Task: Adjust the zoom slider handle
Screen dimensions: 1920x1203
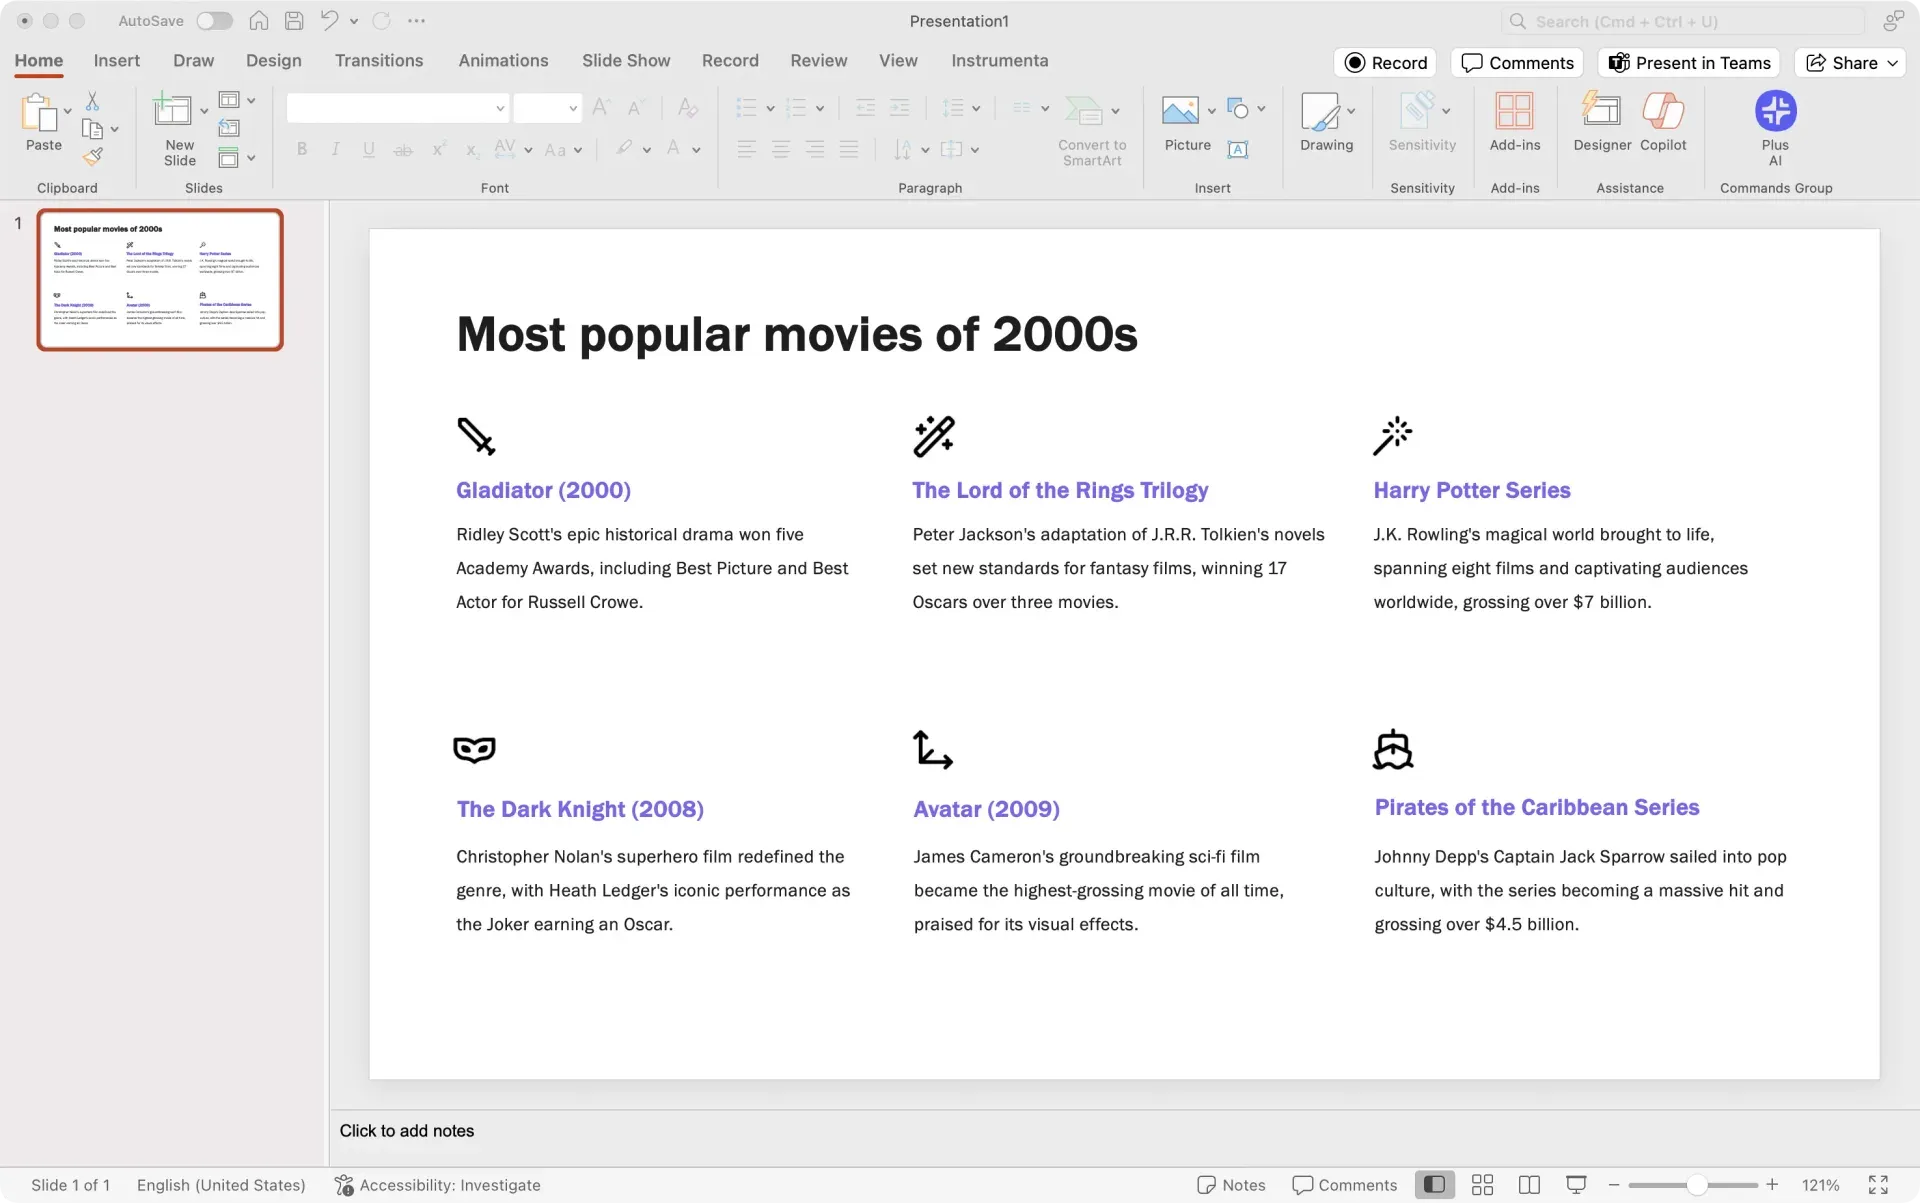Action: 1696,1185
